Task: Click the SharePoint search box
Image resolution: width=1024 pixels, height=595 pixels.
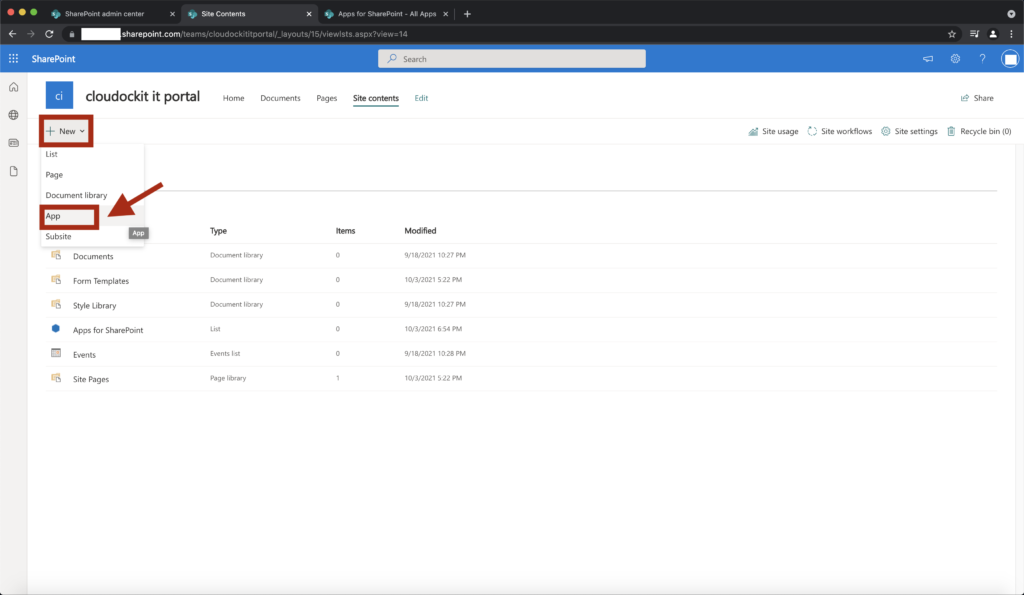Action: tap(512, 59)
